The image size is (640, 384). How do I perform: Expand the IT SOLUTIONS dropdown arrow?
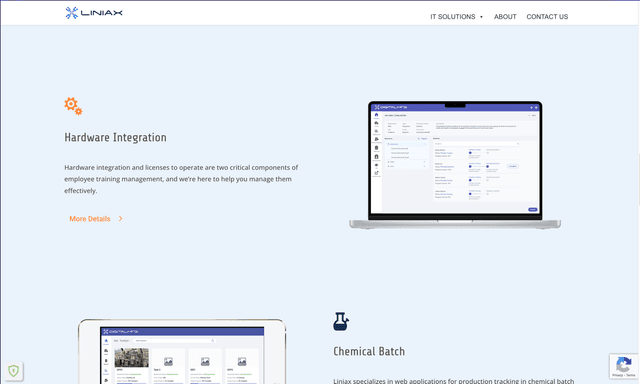[x=481, y=17]
